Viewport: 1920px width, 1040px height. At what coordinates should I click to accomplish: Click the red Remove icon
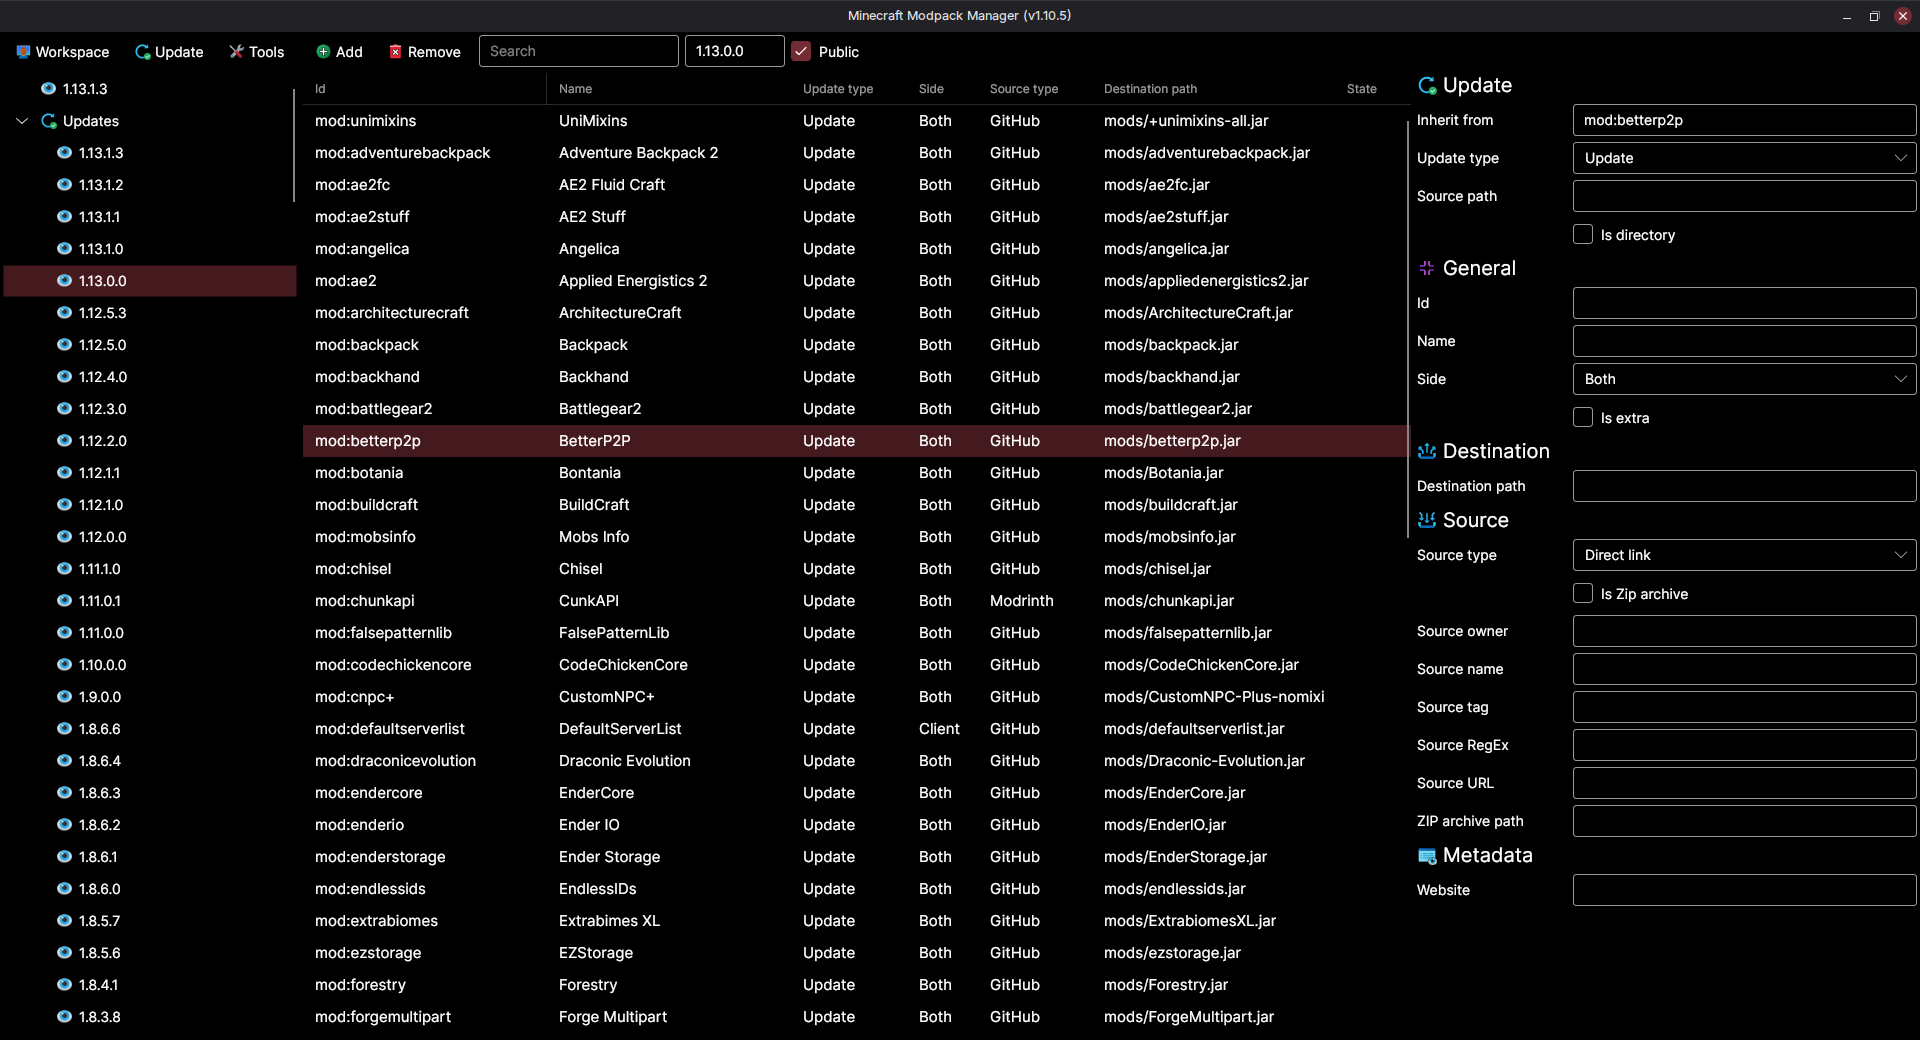click(x=395, y=52)
